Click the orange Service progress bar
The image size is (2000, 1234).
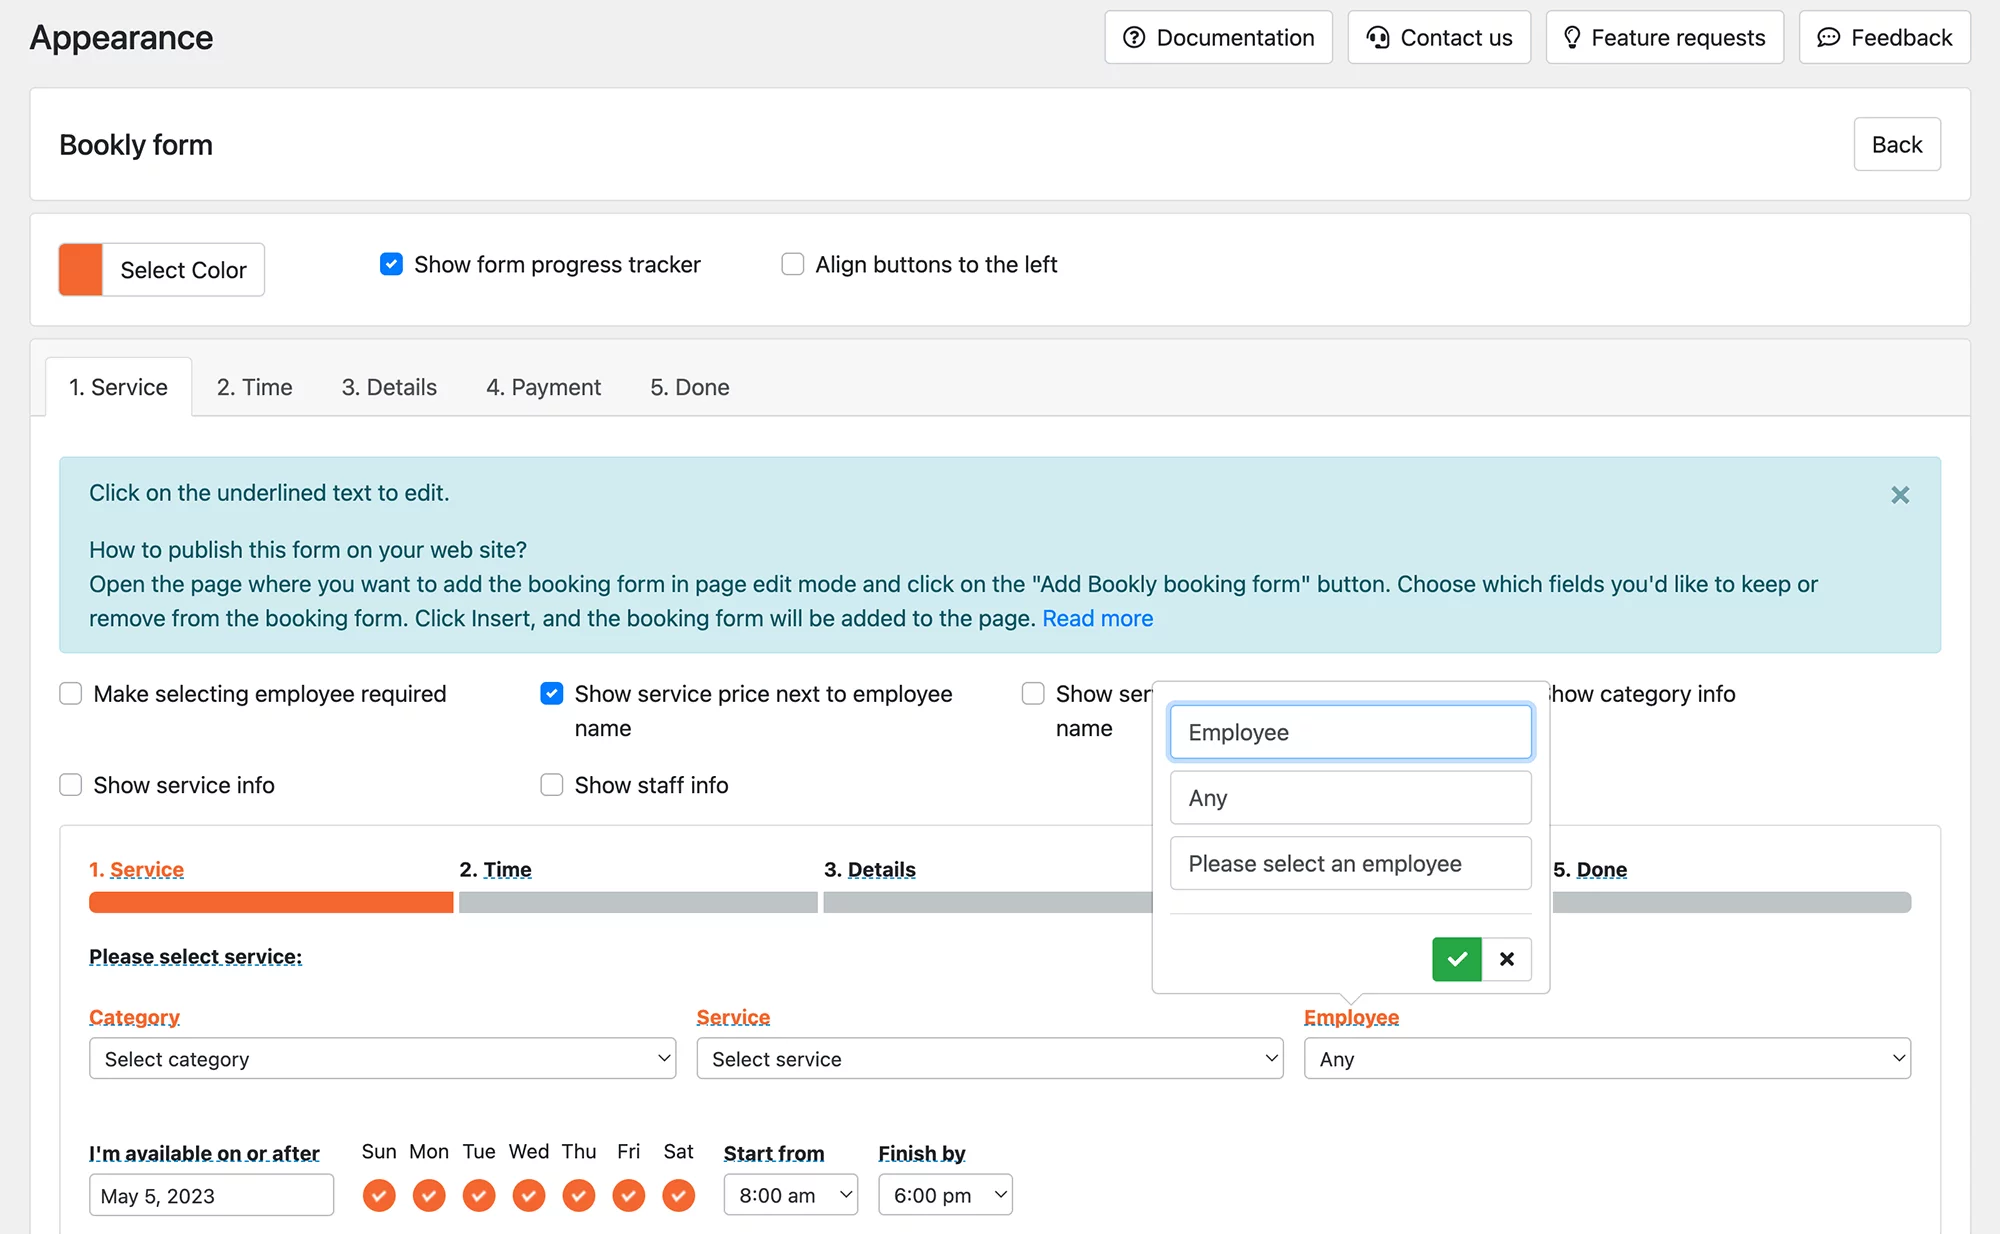271,902
